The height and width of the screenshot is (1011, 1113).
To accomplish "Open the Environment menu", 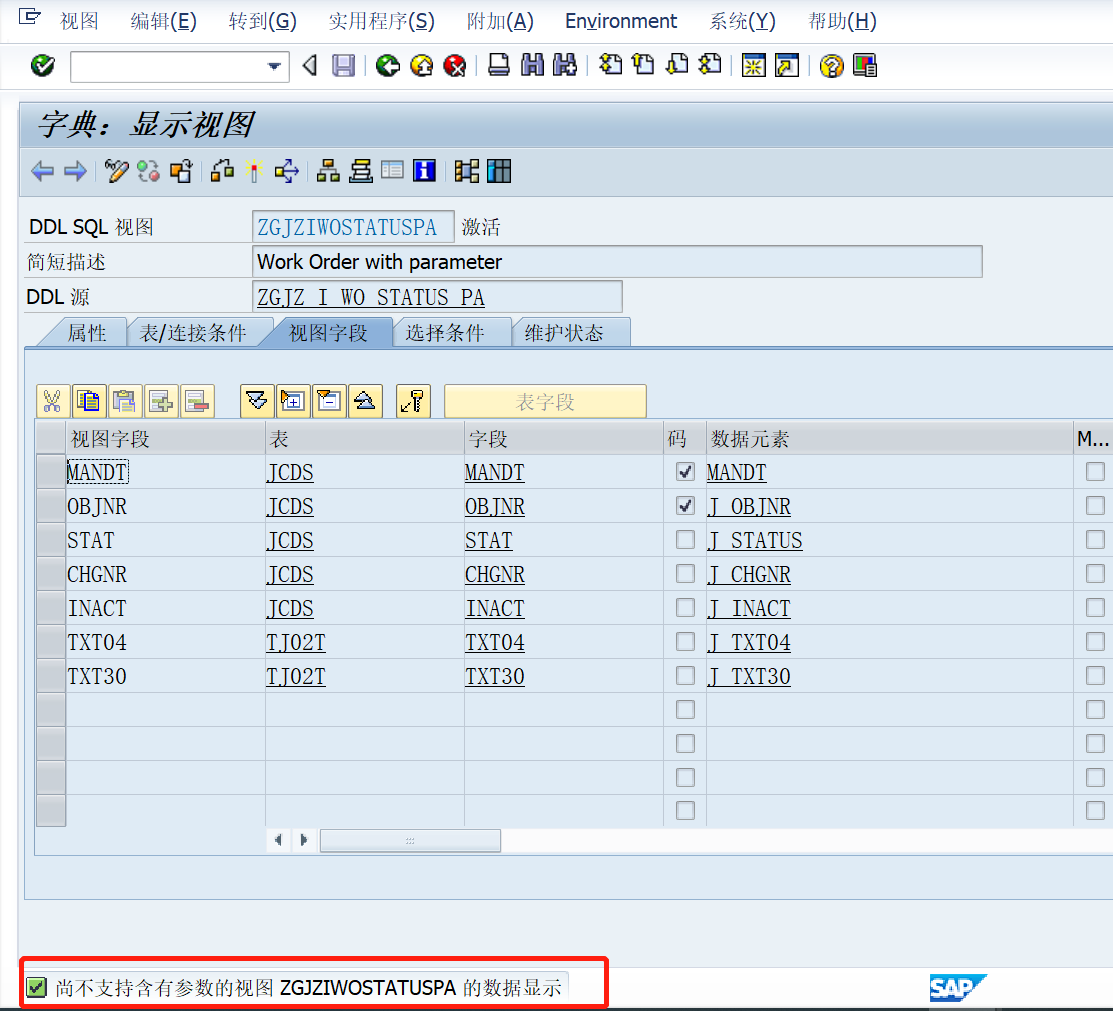I will 620,20.
